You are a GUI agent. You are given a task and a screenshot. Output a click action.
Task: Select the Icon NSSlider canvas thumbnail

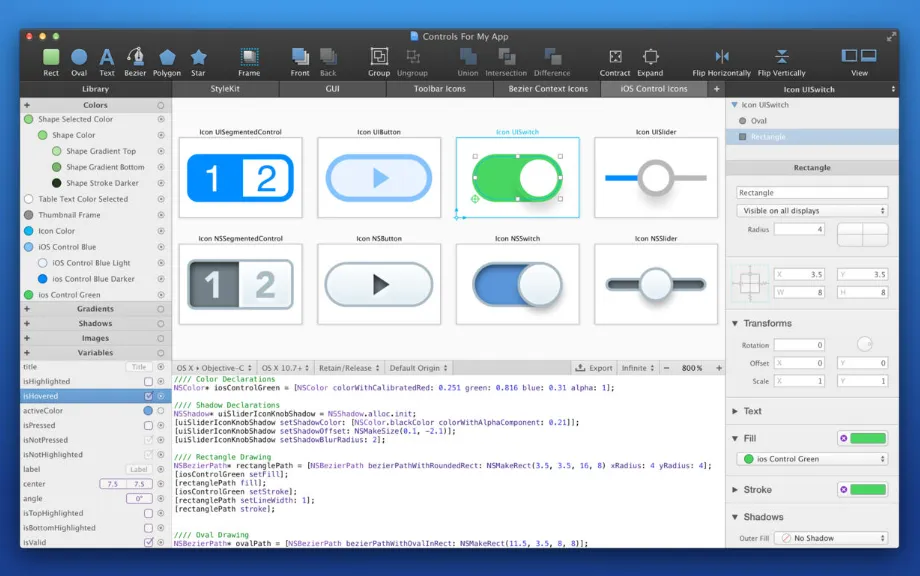(x=656, y=284)
